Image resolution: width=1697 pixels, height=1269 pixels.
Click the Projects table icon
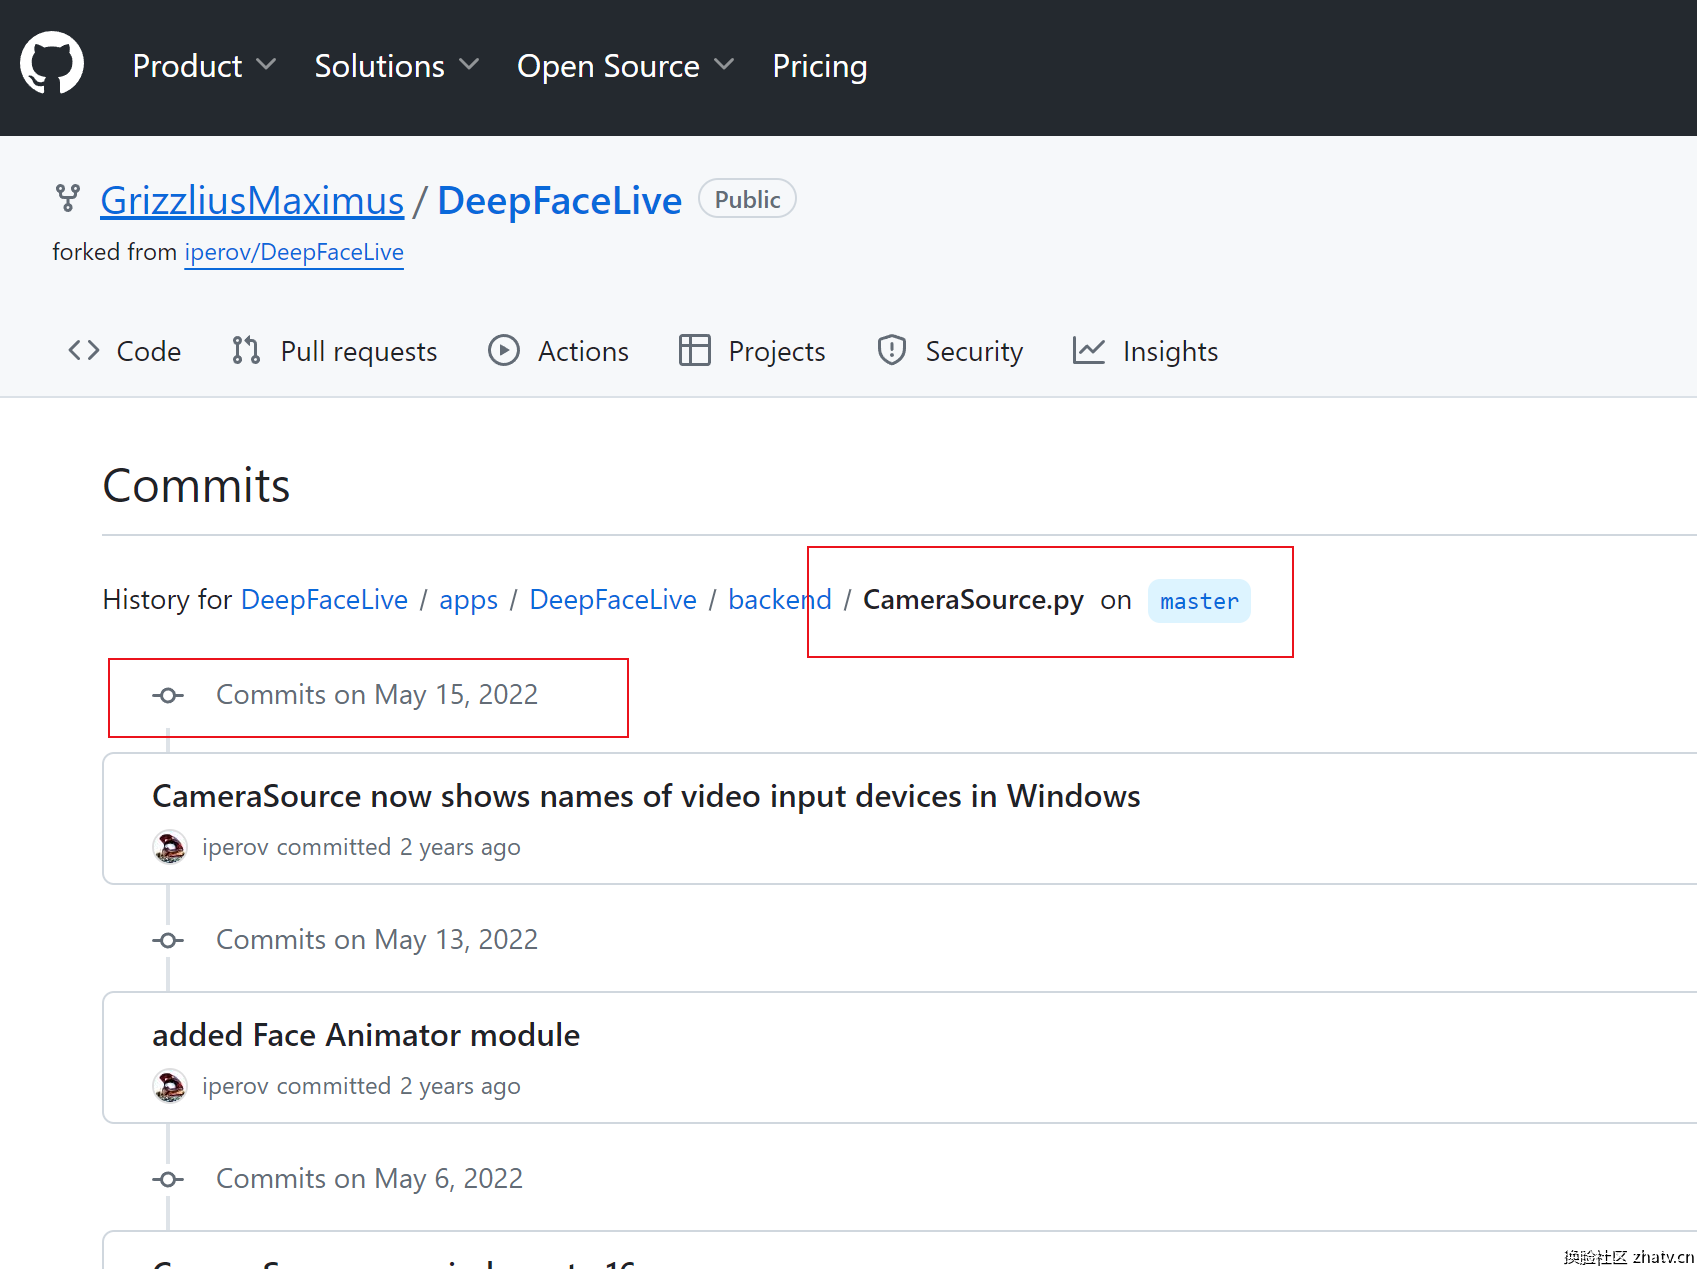(694, 350)
